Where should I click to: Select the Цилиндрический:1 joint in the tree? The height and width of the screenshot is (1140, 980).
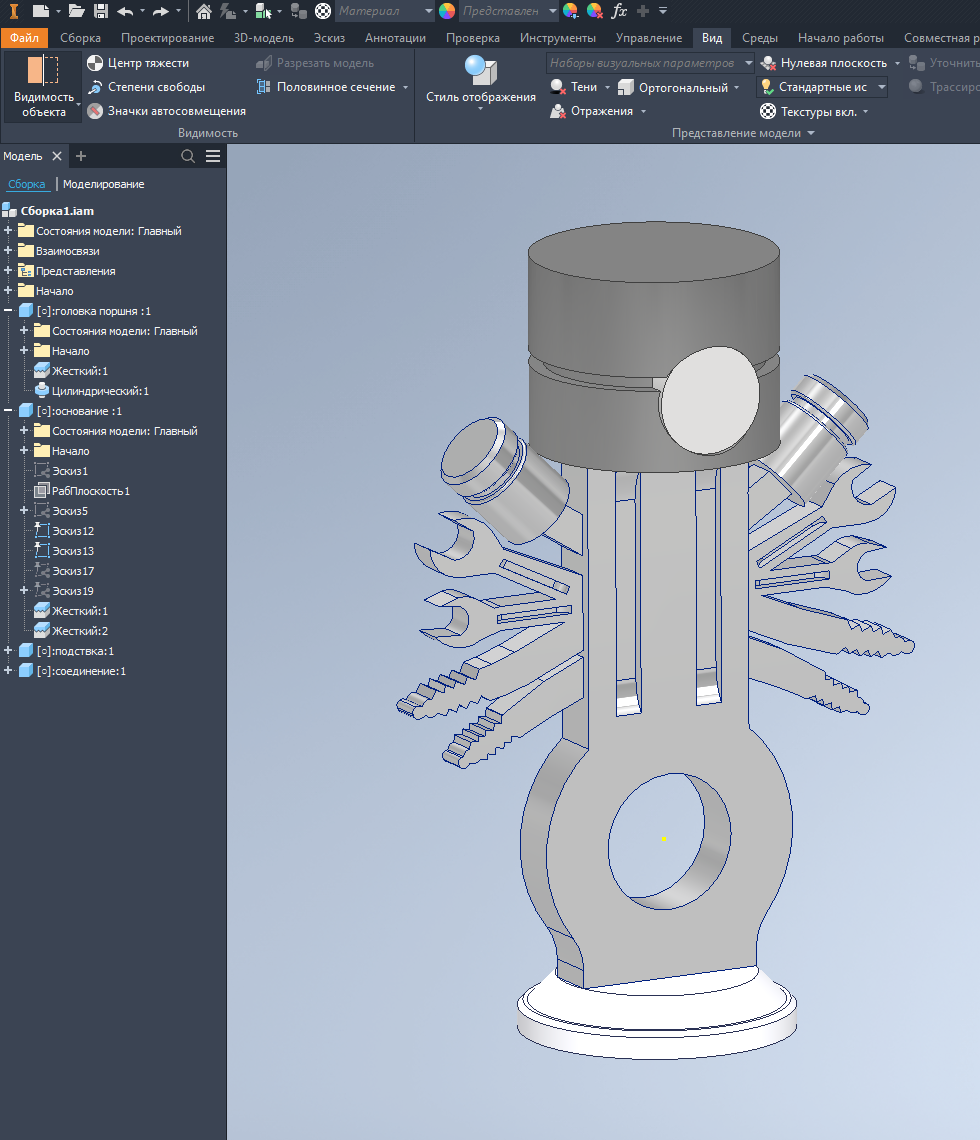click(x=92, y=391)
